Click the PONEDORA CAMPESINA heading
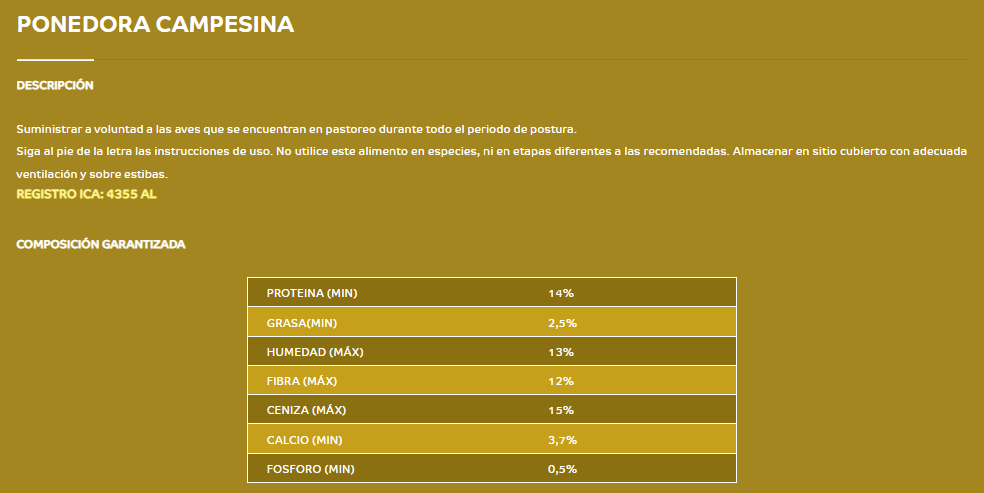Viewport: 984px width, 493px height. (x=155, y=24)
